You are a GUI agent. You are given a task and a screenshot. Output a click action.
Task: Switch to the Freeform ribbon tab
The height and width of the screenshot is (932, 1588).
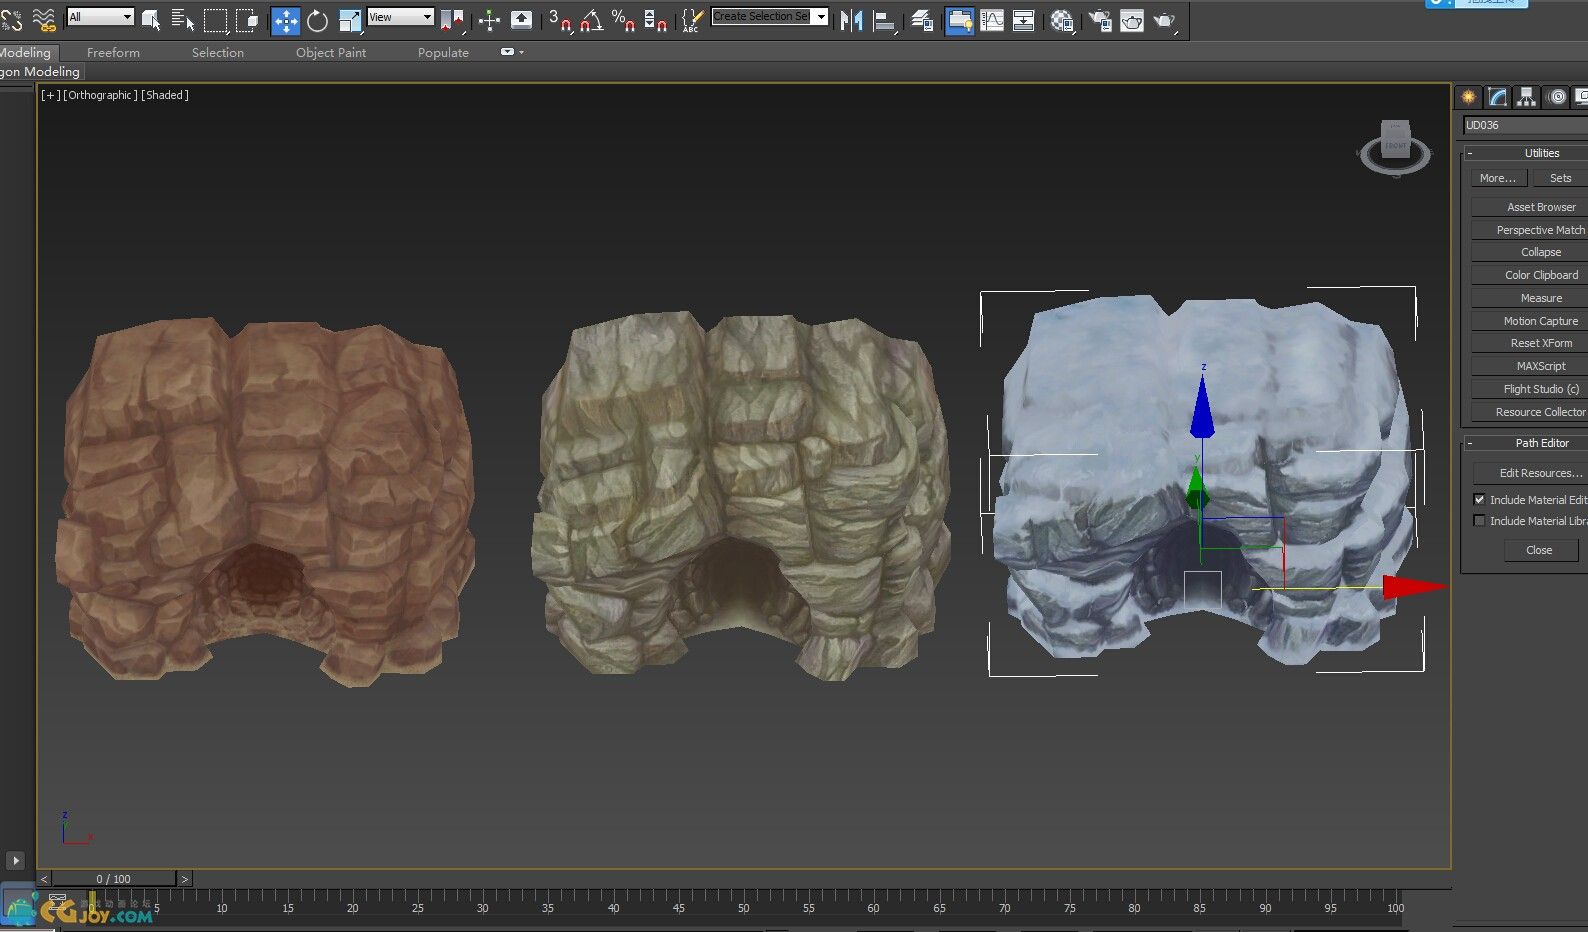click(113, 52)
